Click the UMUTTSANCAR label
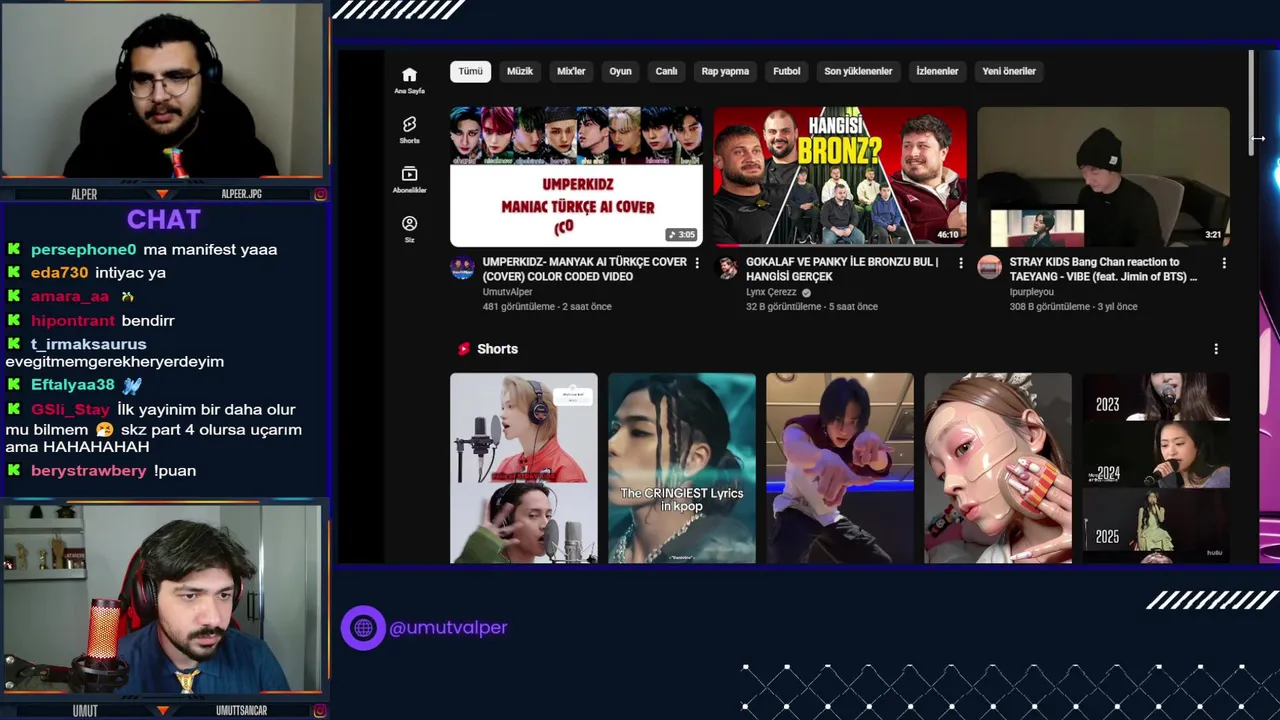This screenshot has height=720, width=1280. click(x=241, y=711)
